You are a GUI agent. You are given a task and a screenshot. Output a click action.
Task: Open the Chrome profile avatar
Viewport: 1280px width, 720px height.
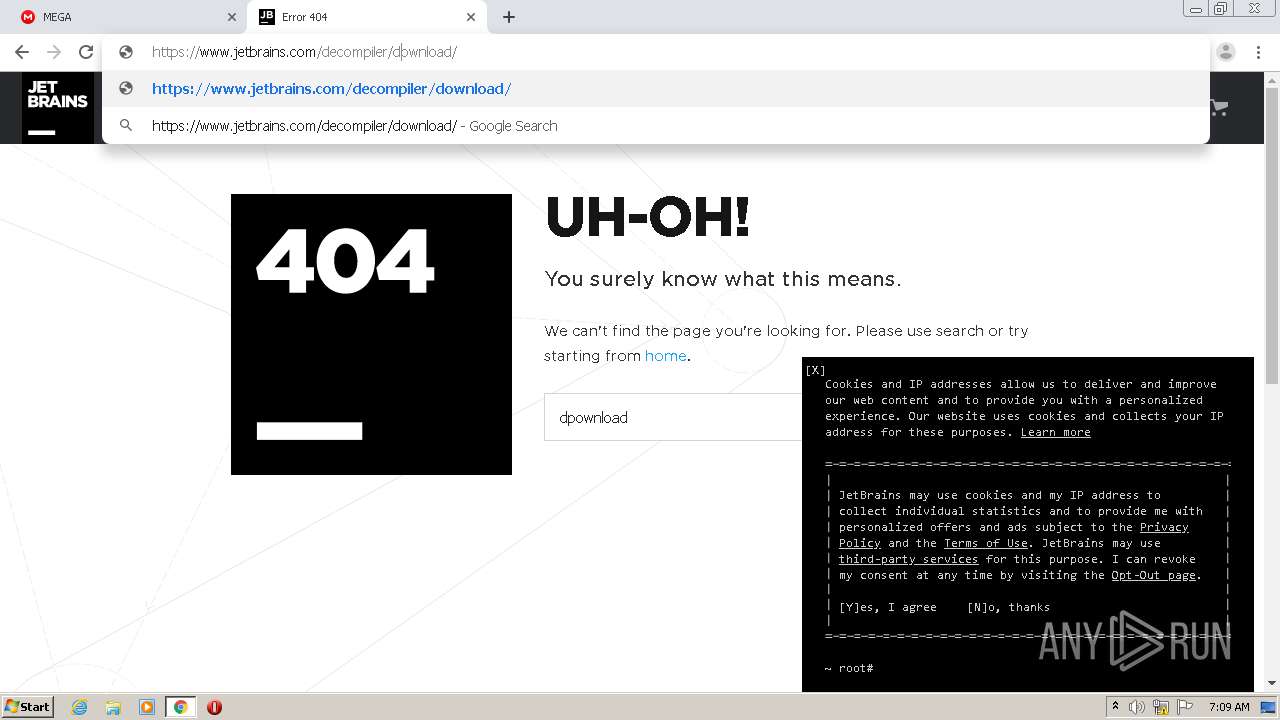(1226, 52)
